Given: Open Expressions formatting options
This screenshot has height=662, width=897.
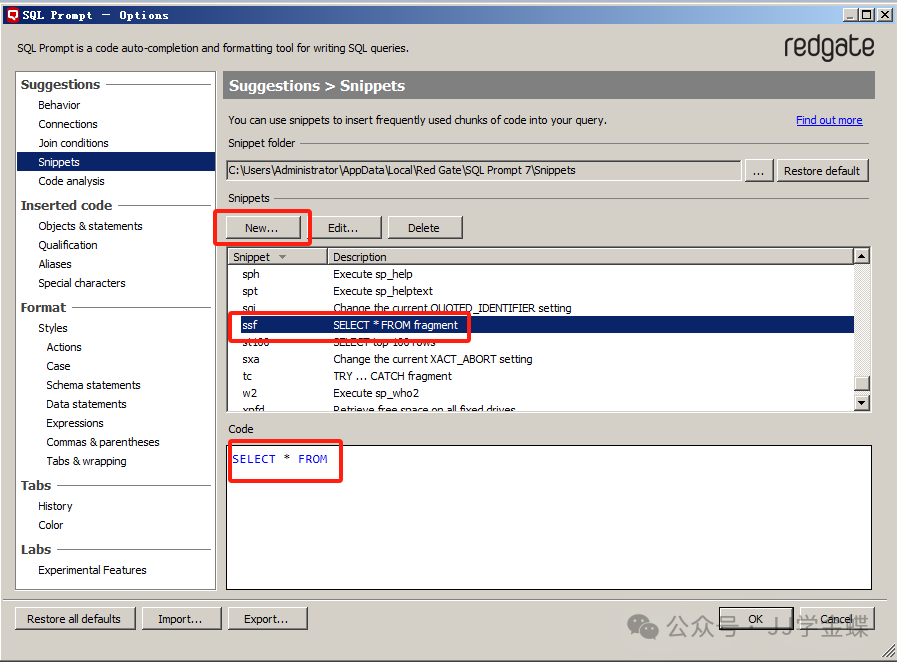Looking at the screenshot, I should pyautogui.click(x=75, y=423).
